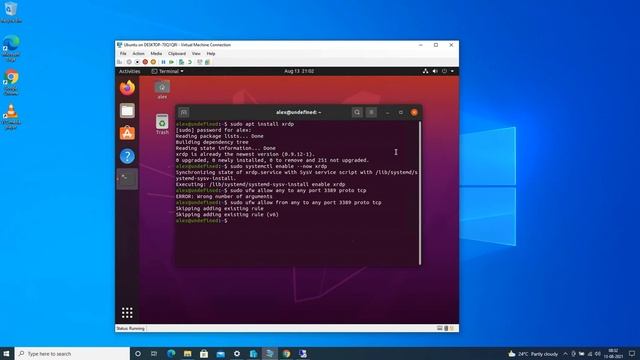Click the red Shut Down VM icon
The width and height of the screenshot is (640, 360).
(x=145, y=62)
